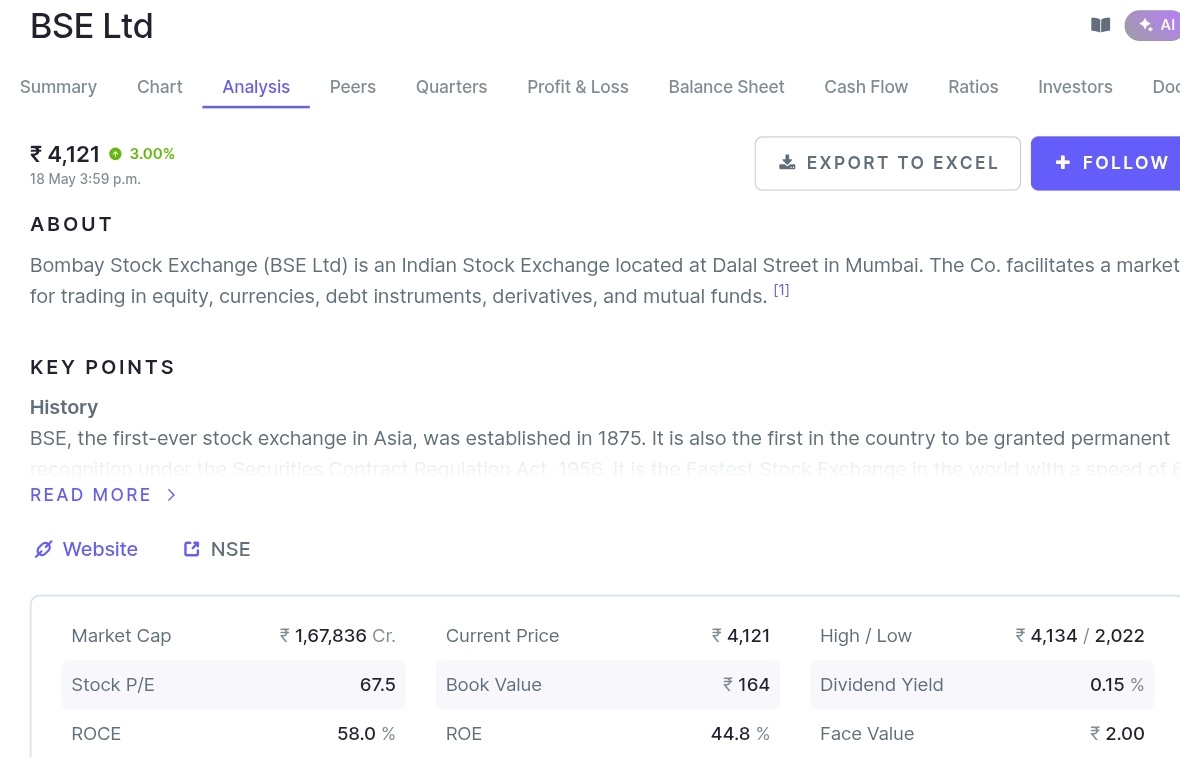Viewport: 1180px width, 757px height.
Task: Open the book reader icon near AI
Action: [x=1100, y=26]
